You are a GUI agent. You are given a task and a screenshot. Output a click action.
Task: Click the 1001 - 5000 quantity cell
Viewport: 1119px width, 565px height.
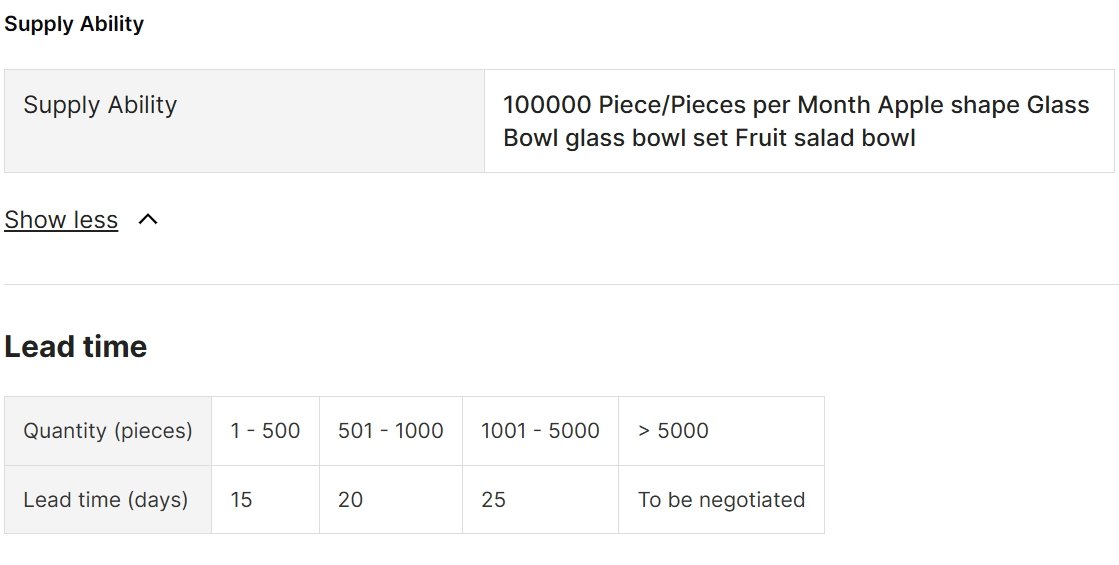pyautogui.click(x=540, y=431)
